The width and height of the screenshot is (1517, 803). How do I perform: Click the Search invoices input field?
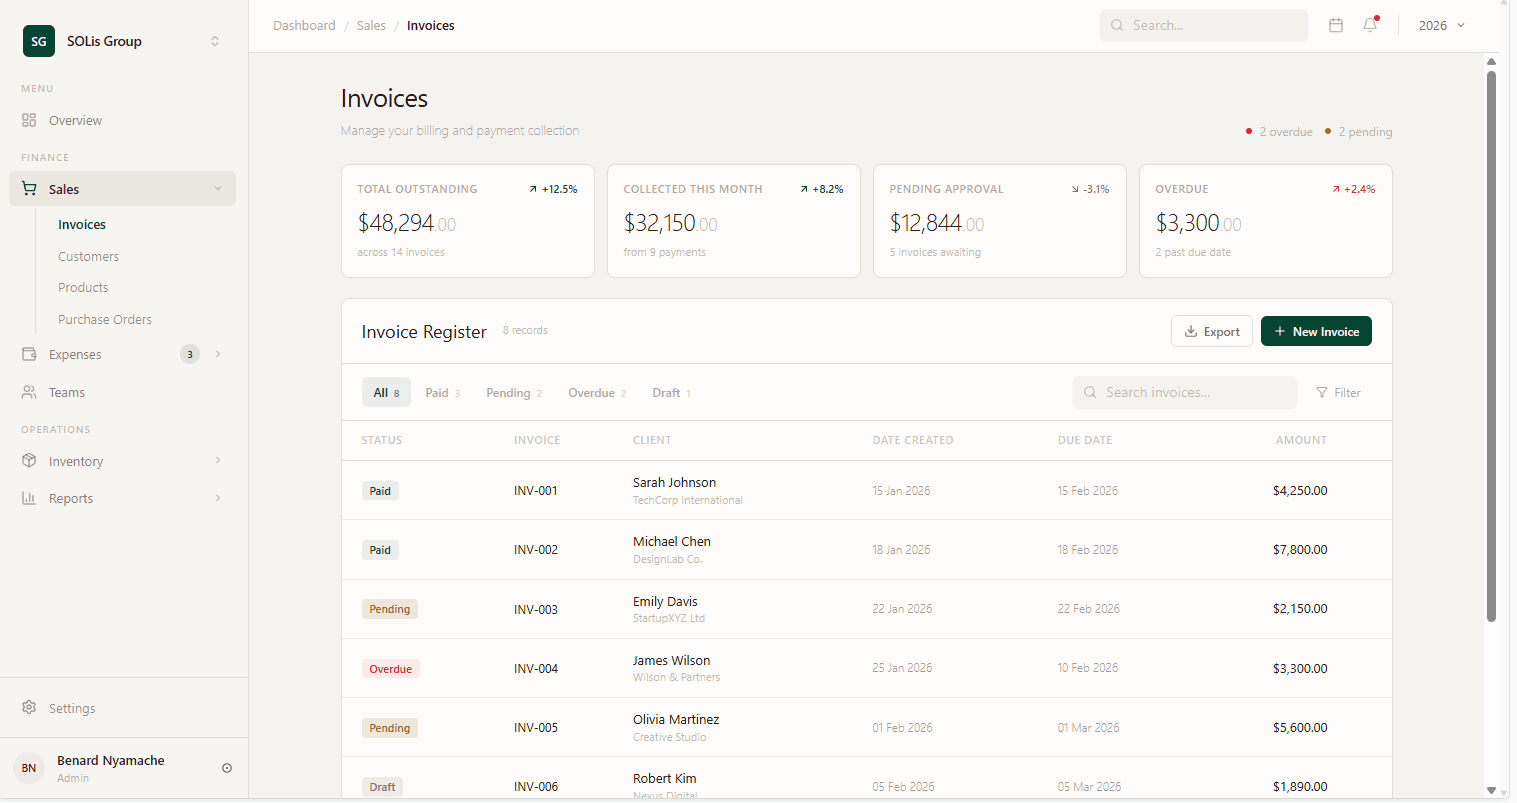click(1185, 392)
